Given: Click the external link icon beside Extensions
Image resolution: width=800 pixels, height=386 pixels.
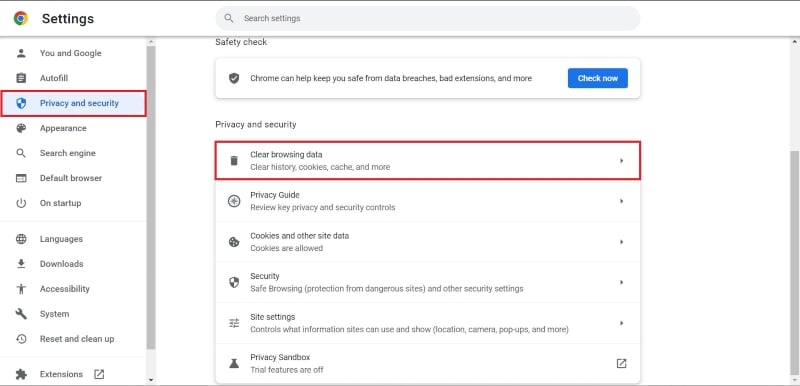Looking at the screenshot, I should pyautogui.click(x=99, y=374).
